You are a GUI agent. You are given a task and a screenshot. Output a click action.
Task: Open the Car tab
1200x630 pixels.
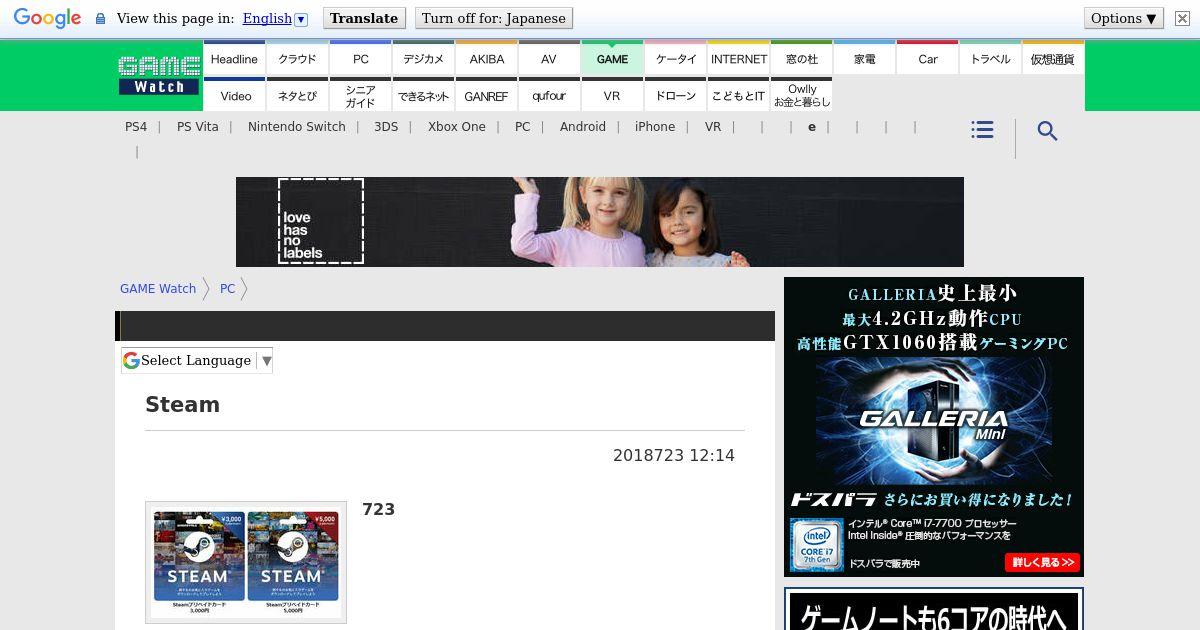pyautogui.click(x=928, y=59)
